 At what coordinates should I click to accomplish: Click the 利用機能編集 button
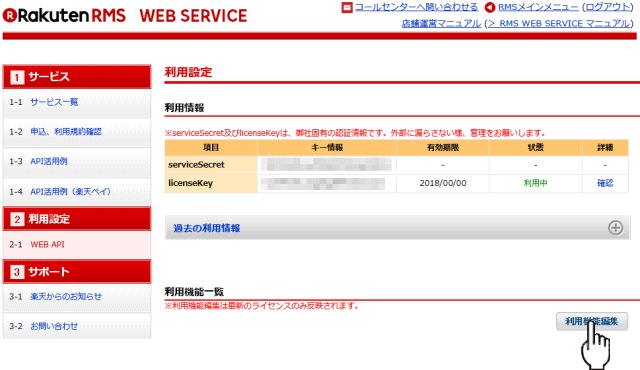click(592, 321)
